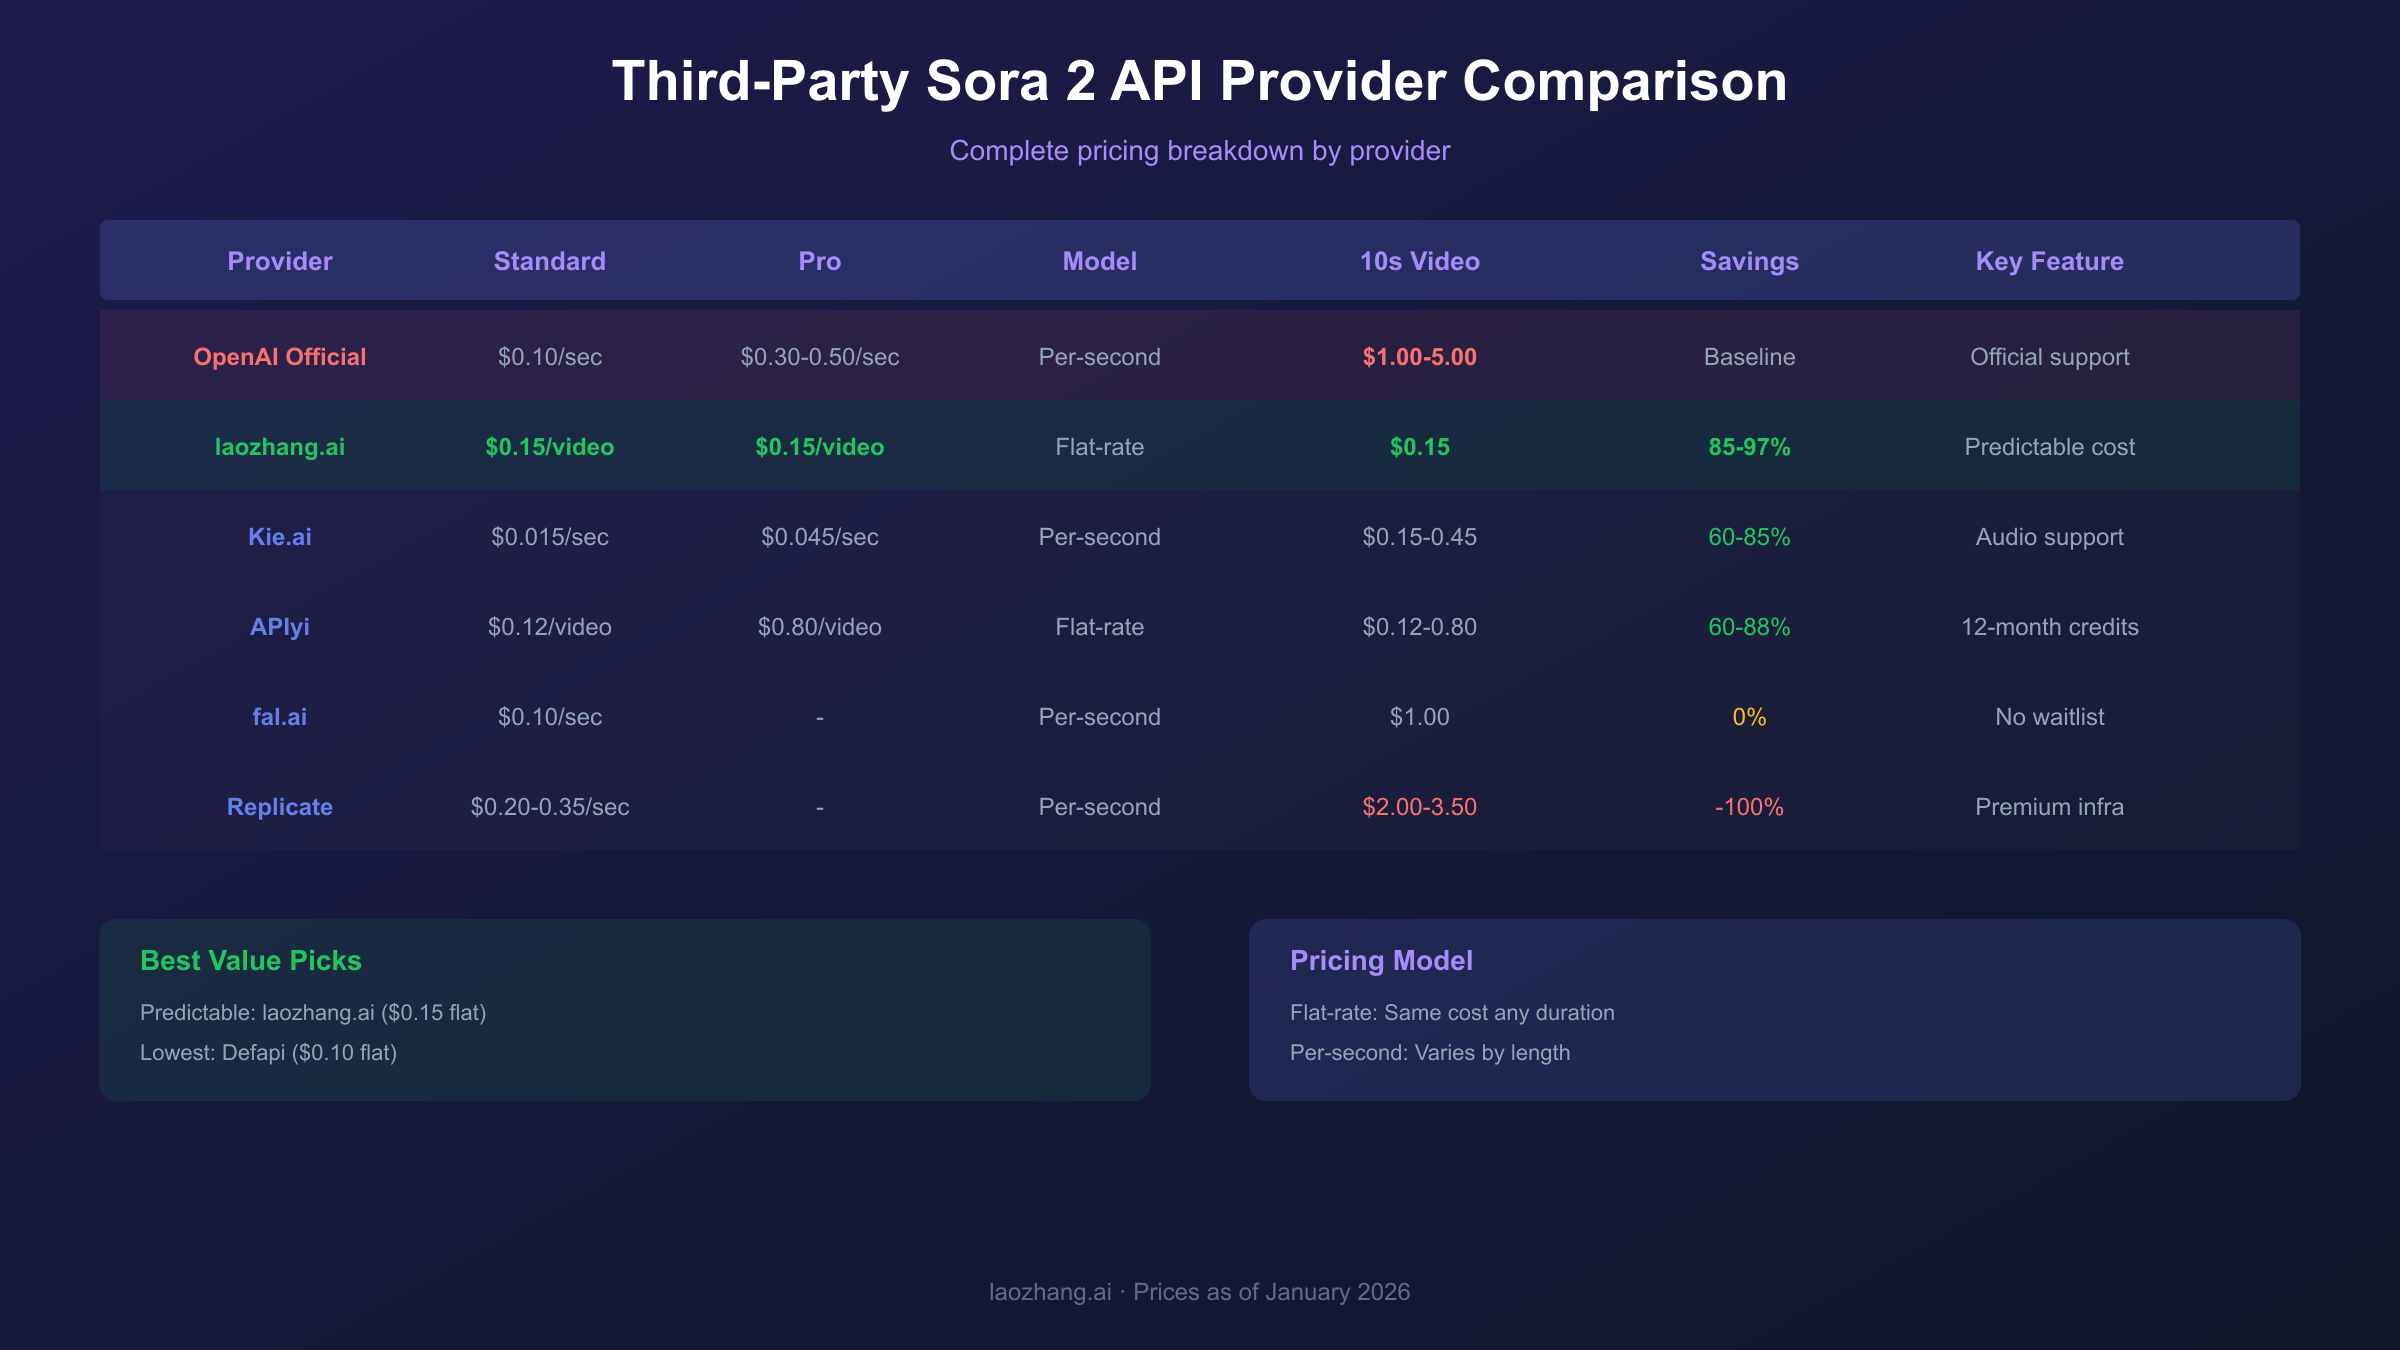
Task: Select the Savings column header
Action: pos(1749,261)
